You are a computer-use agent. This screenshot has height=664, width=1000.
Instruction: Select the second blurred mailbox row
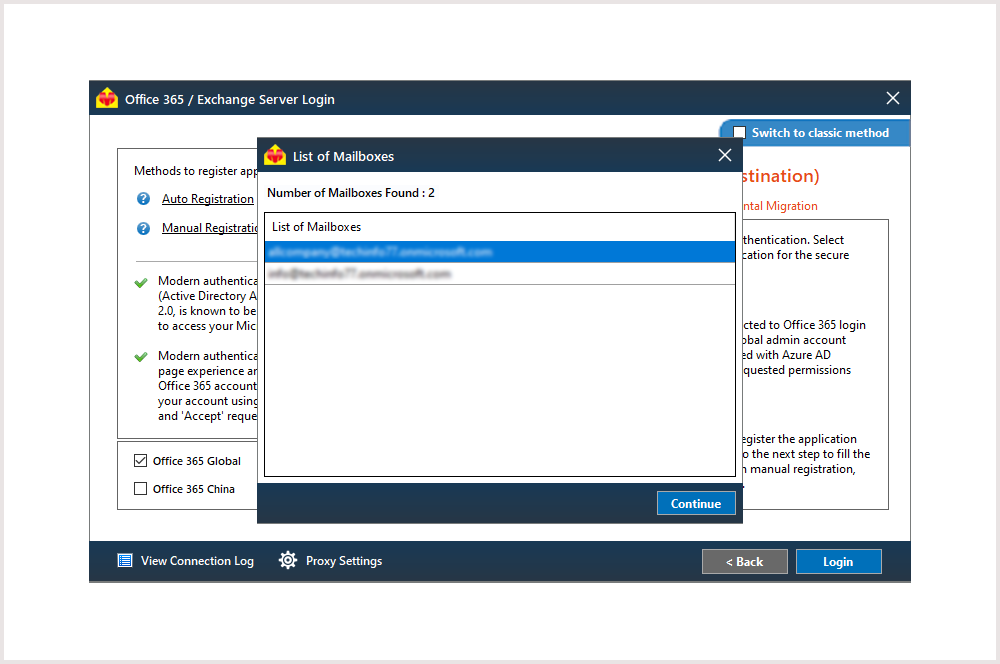(x=499, y=274)
